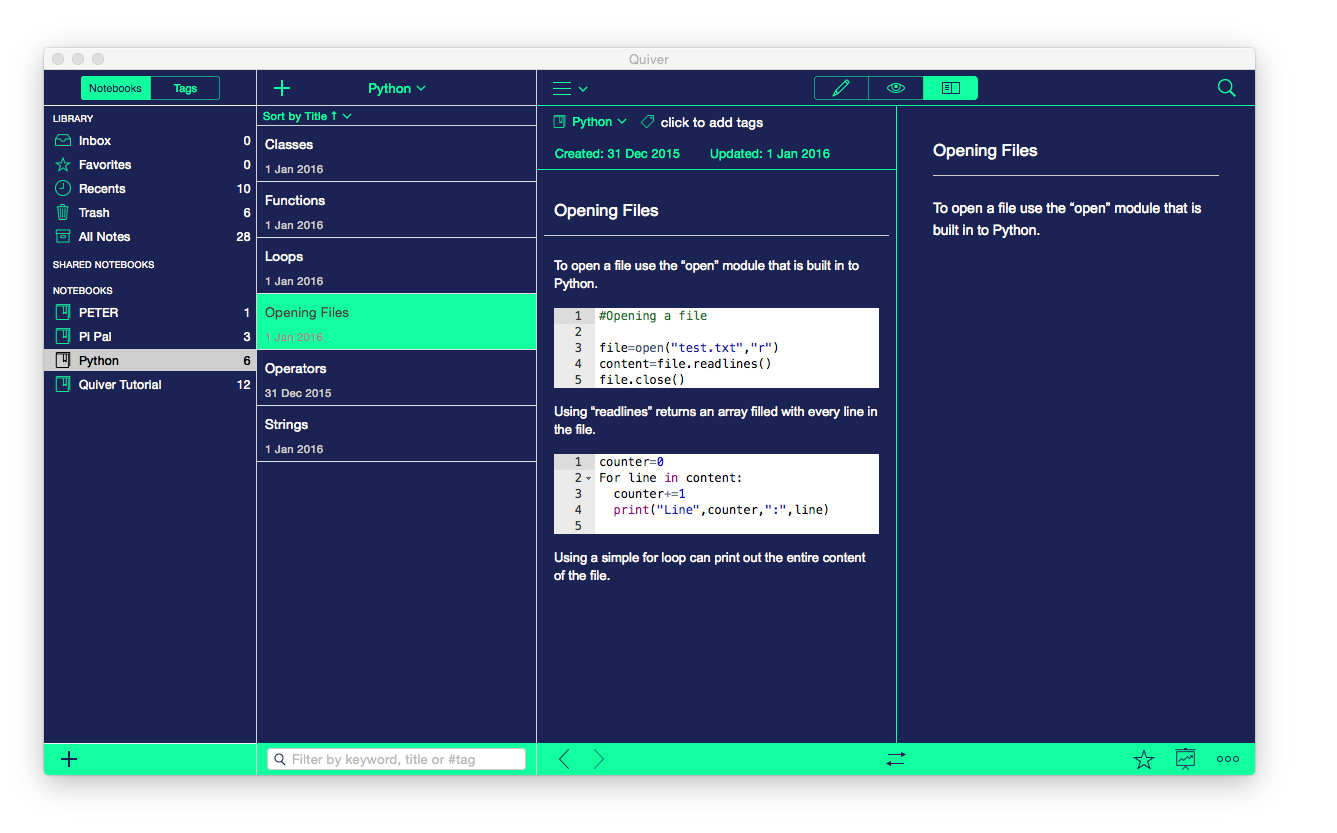The image size is (1337, 833).
Task: Open the Python notebook dropdown above note list
Action: tap(397, 88)
